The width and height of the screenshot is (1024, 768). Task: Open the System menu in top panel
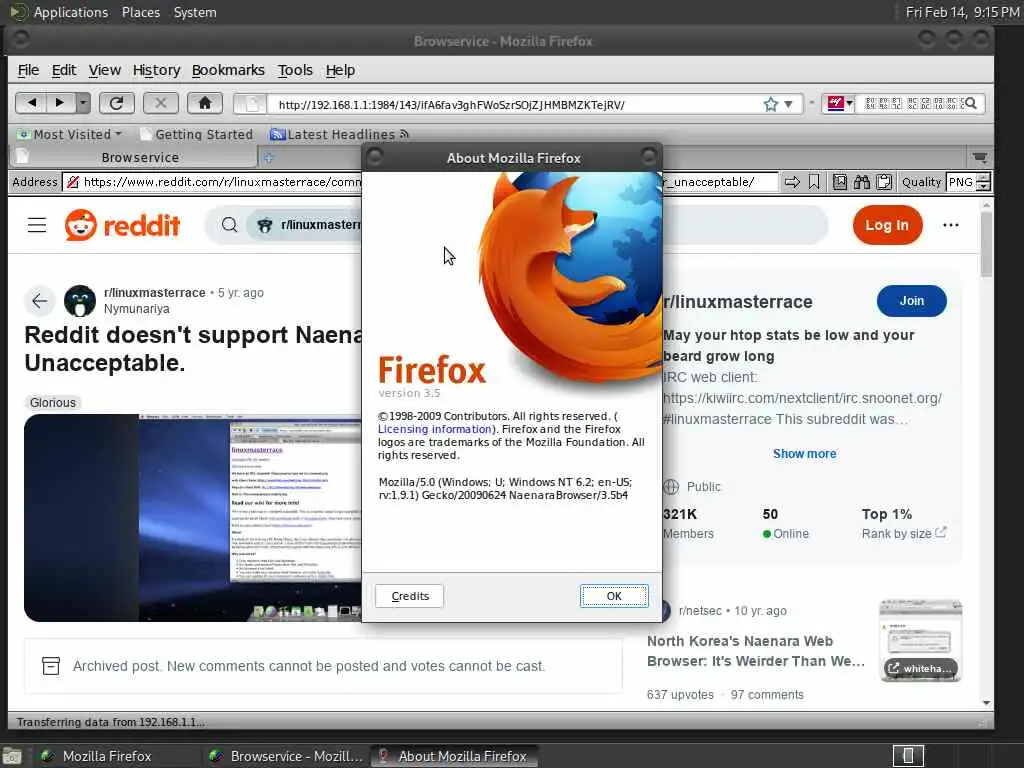click(195, 12)
